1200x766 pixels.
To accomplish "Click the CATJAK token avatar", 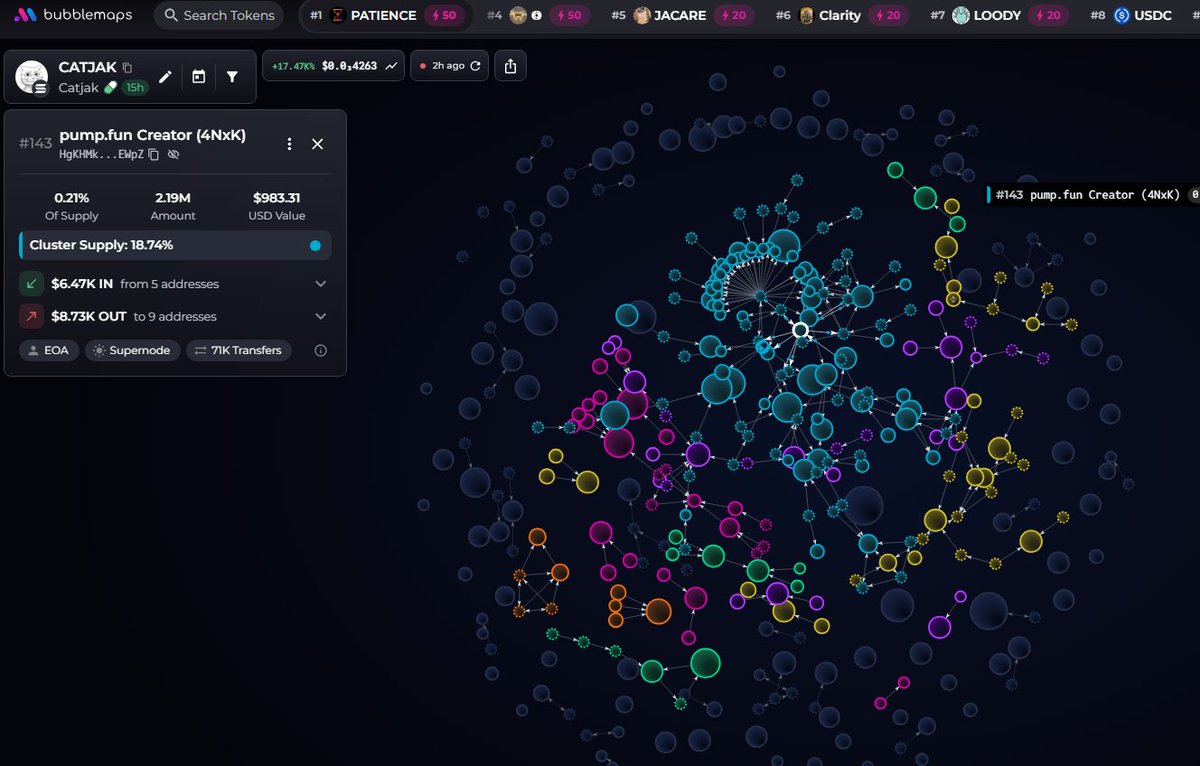I will click(x=33, y=77).
